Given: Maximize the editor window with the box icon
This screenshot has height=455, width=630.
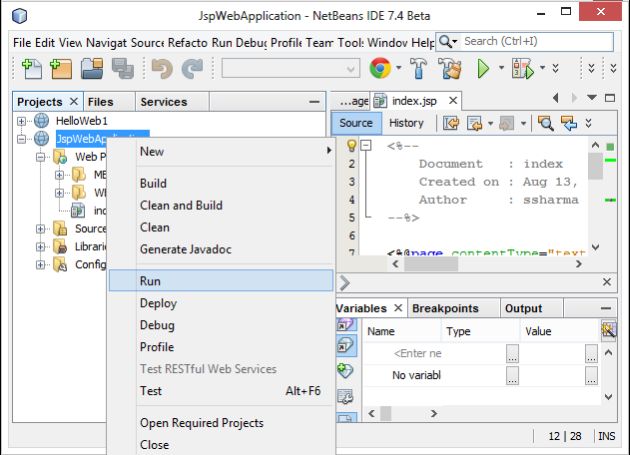Looking at the screenshot, I should [610, 98].
